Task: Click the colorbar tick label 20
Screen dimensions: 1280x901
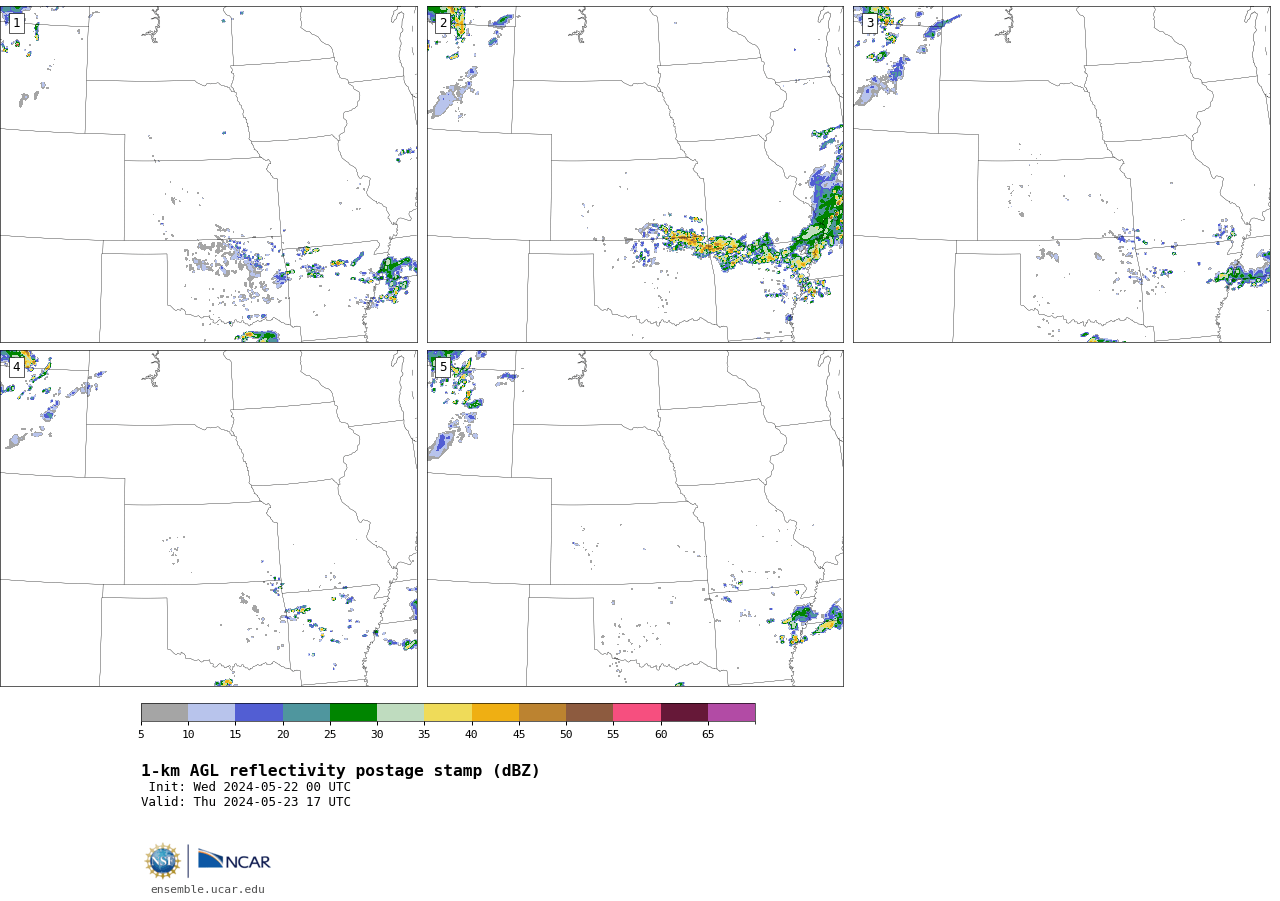Action: [283, 735]
